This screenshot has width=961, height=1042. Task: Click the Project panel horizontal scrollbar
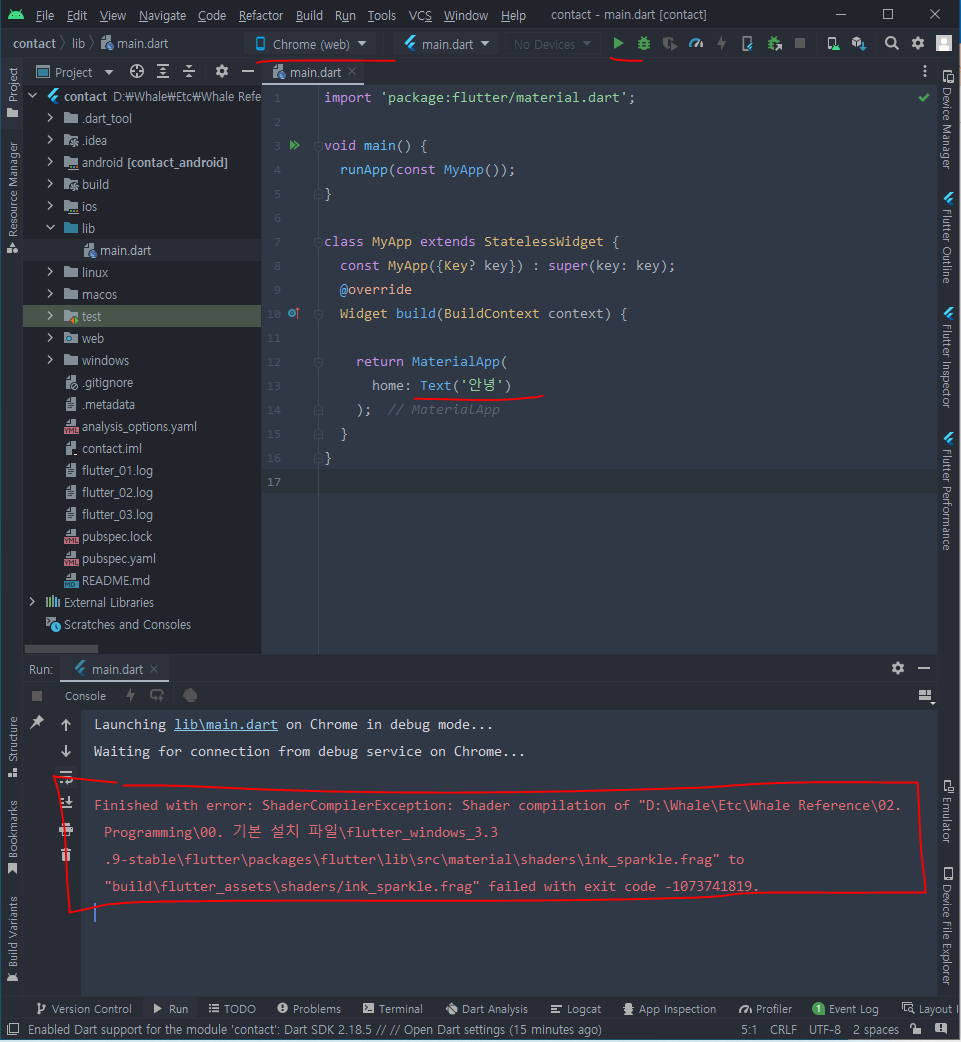tap(61, 649)
